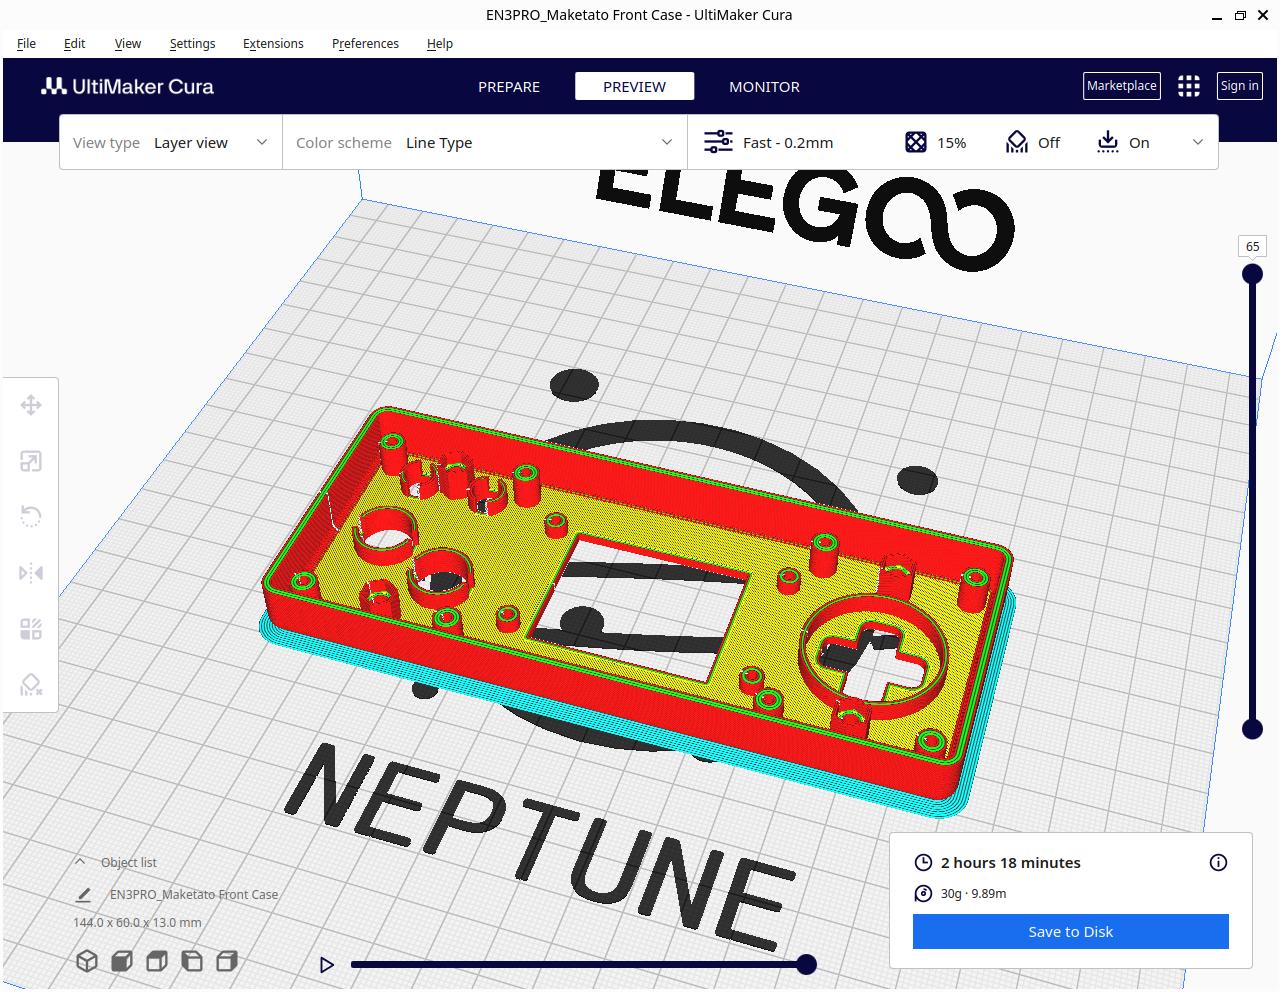1280x992 pixels.
Task: Play the layer simulation
Action: pyautogui.click(x=326, y=965)
